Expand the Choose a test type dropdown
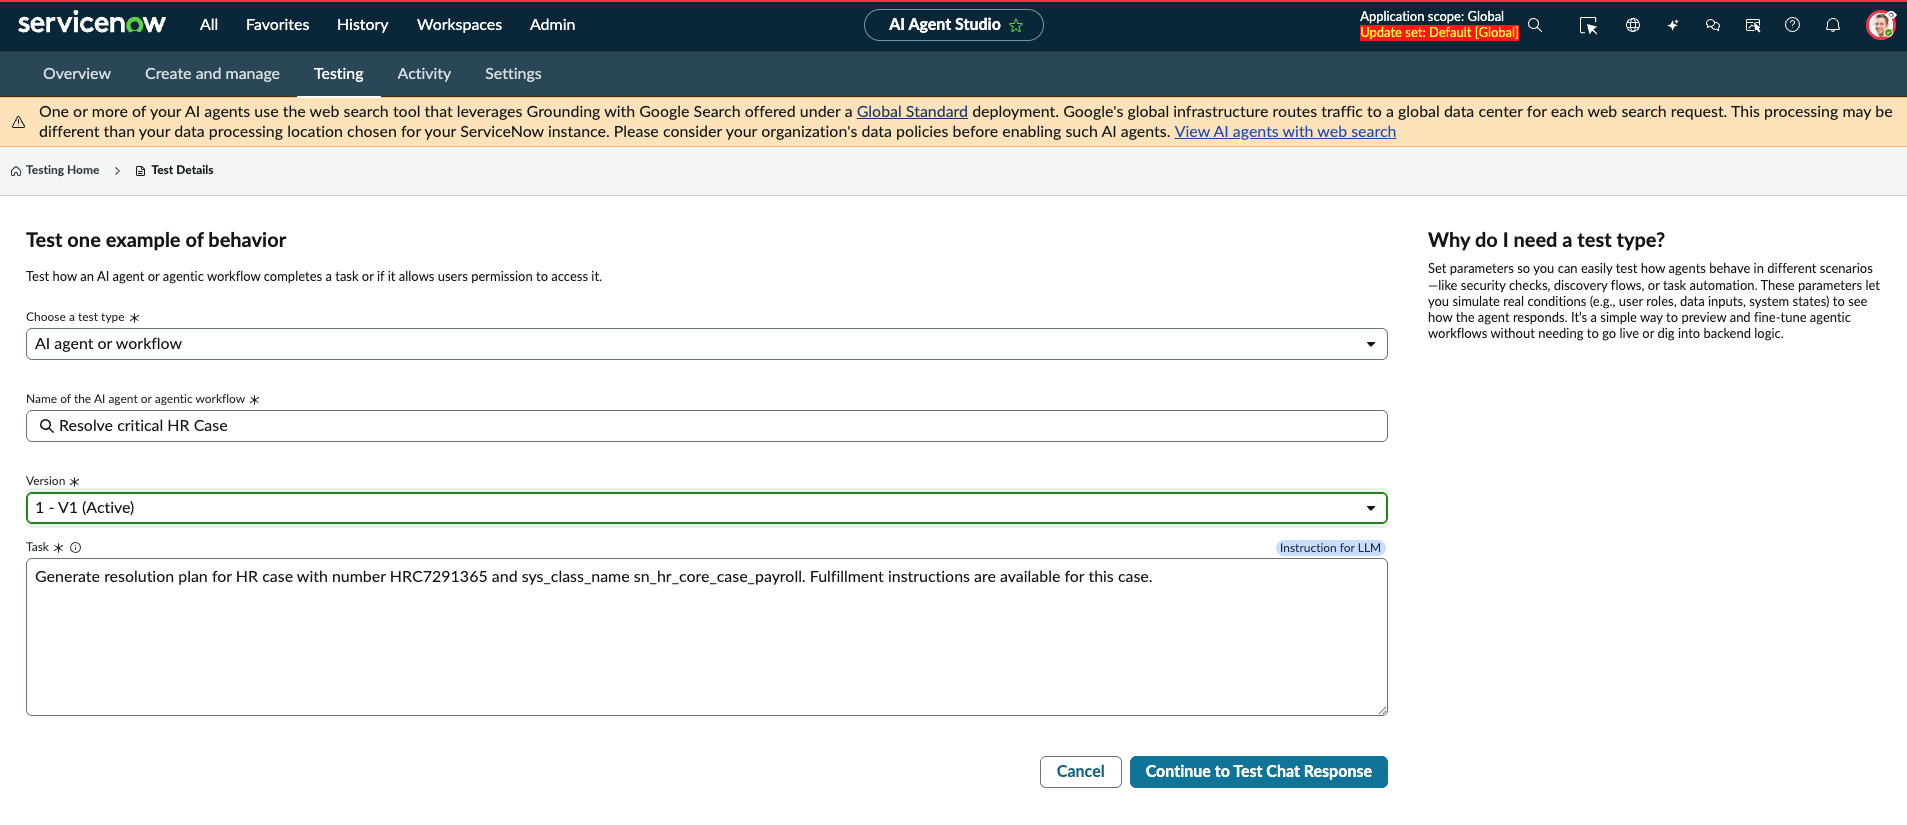The image size is (1907, 825). tap(706, 344)
